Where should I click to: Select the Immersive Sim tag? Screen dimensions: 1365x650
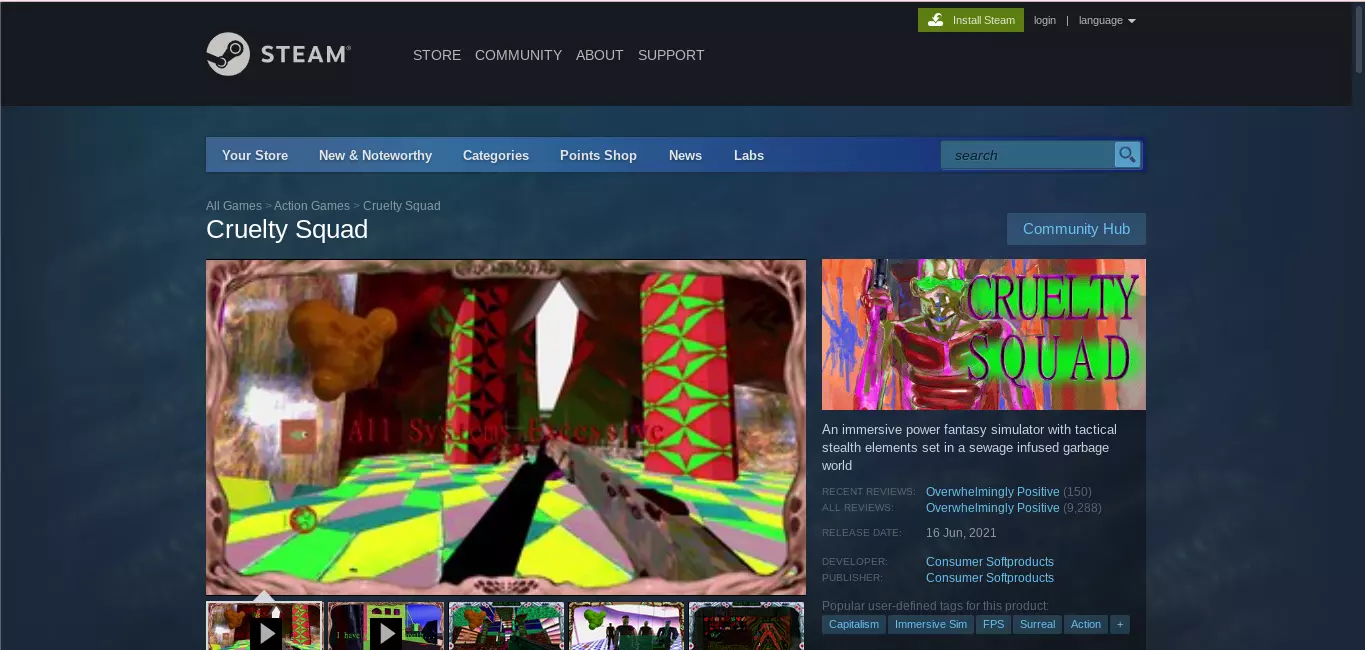pos(931,624)
